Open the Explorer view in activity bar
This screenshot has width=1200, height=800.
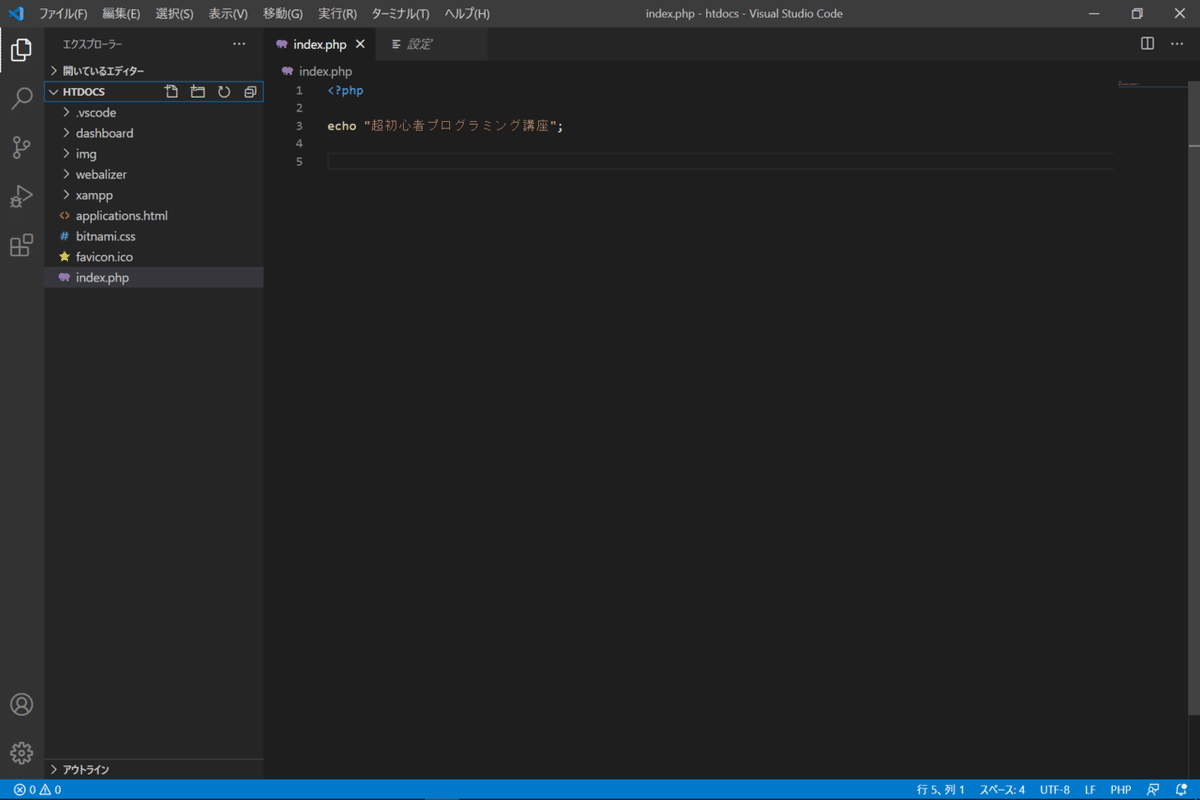click(21, 49)
